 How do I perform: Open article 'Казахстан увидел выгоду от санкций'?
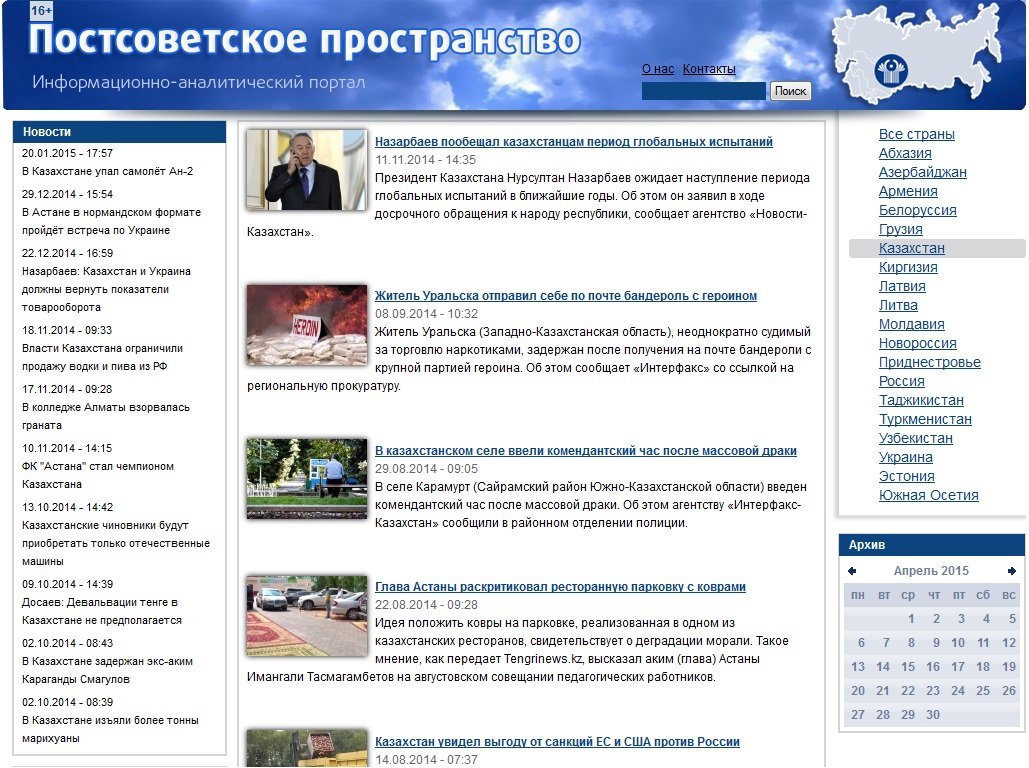click(x=557, y=742)
